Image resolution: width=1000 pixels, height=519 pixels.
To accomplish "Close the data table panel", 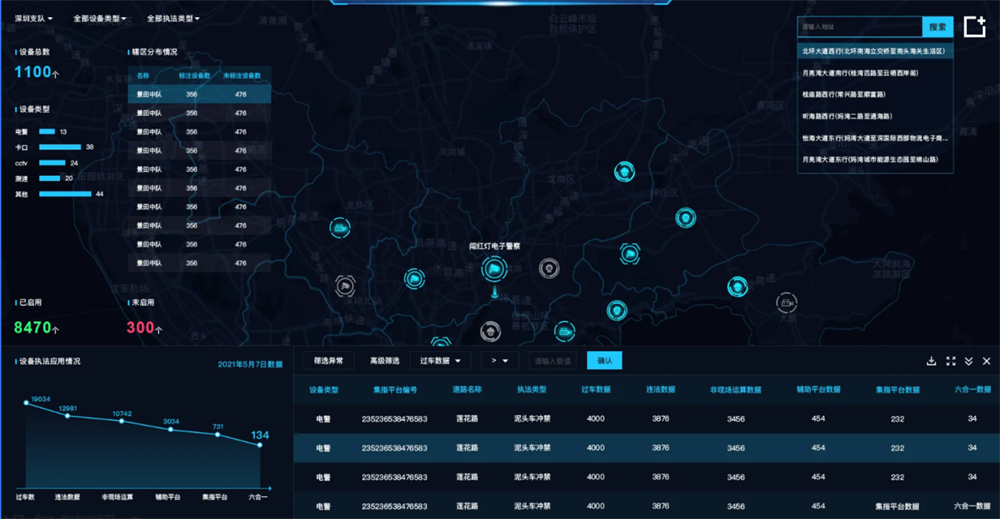I will (986, 361).
